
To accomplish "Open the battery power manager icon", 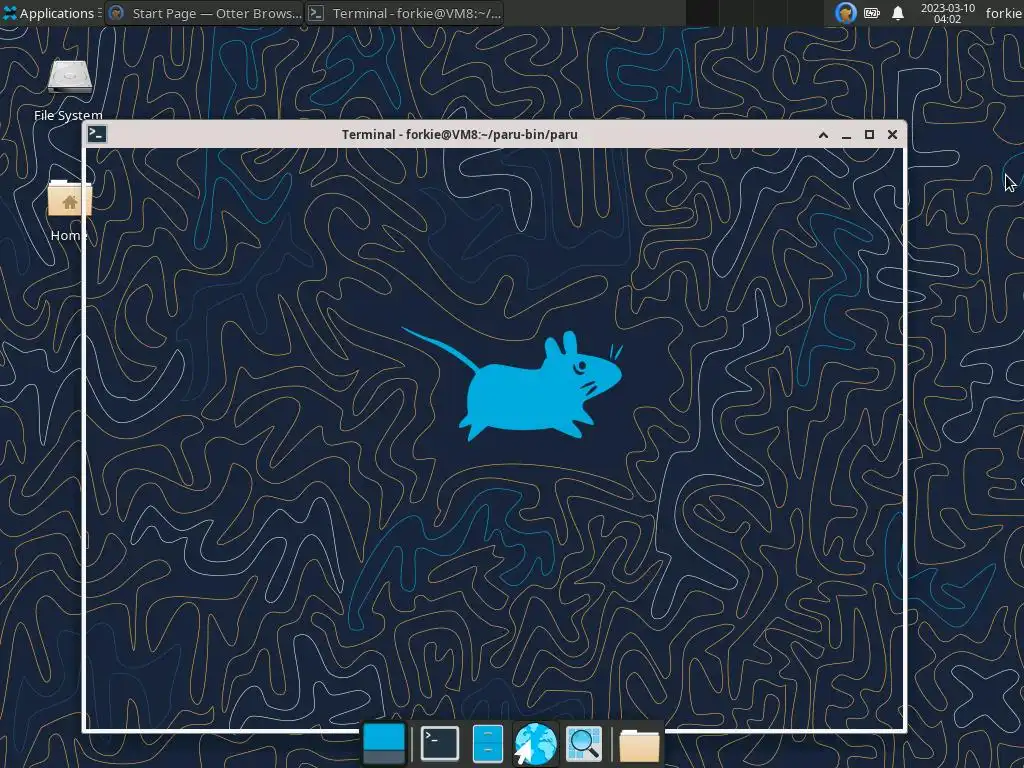I will tap(872, 13).
